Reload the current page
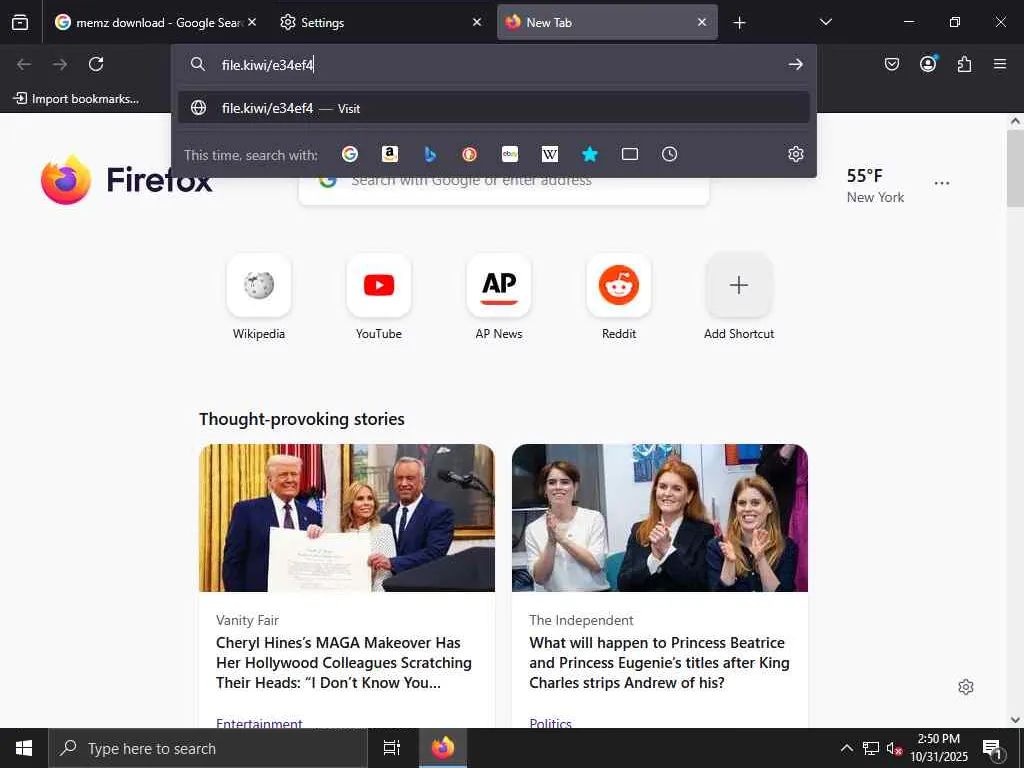The image size is (1024, 768). tap(96, 64)
